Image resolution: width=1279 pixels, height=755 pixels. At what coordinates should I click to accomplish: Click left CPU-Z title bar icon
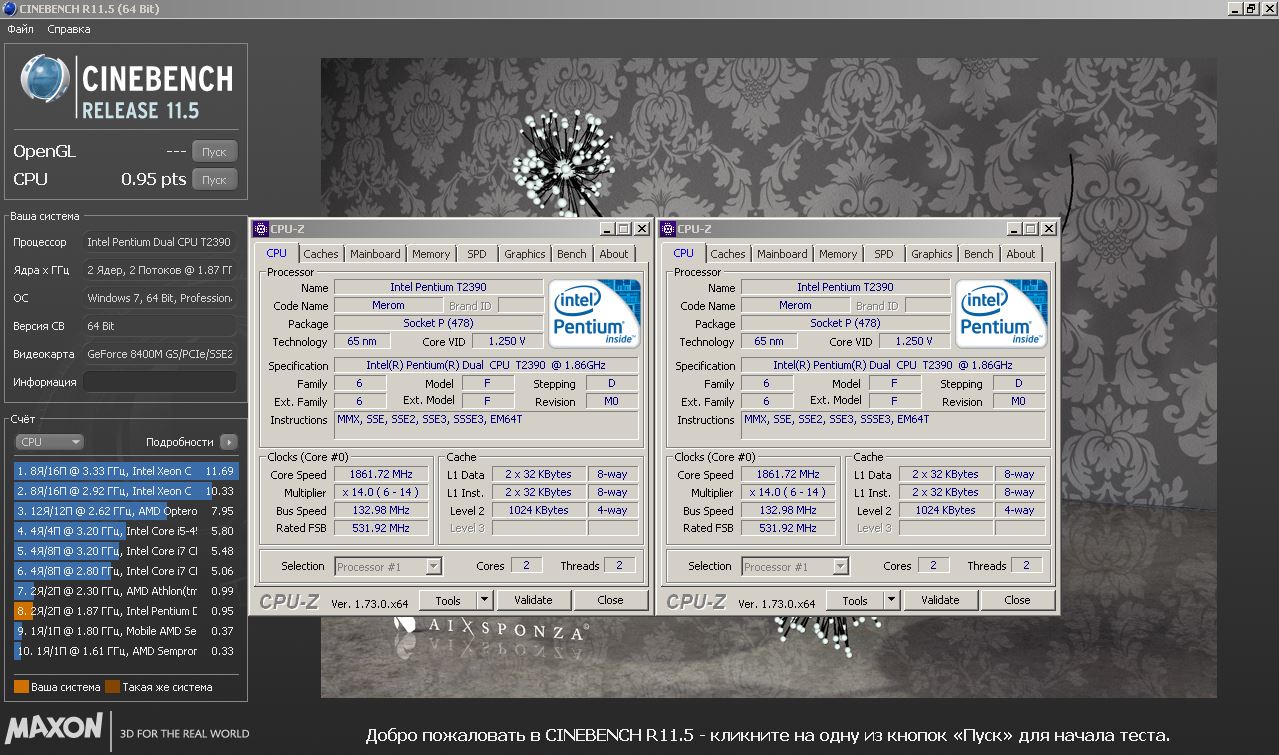point(261,229)
